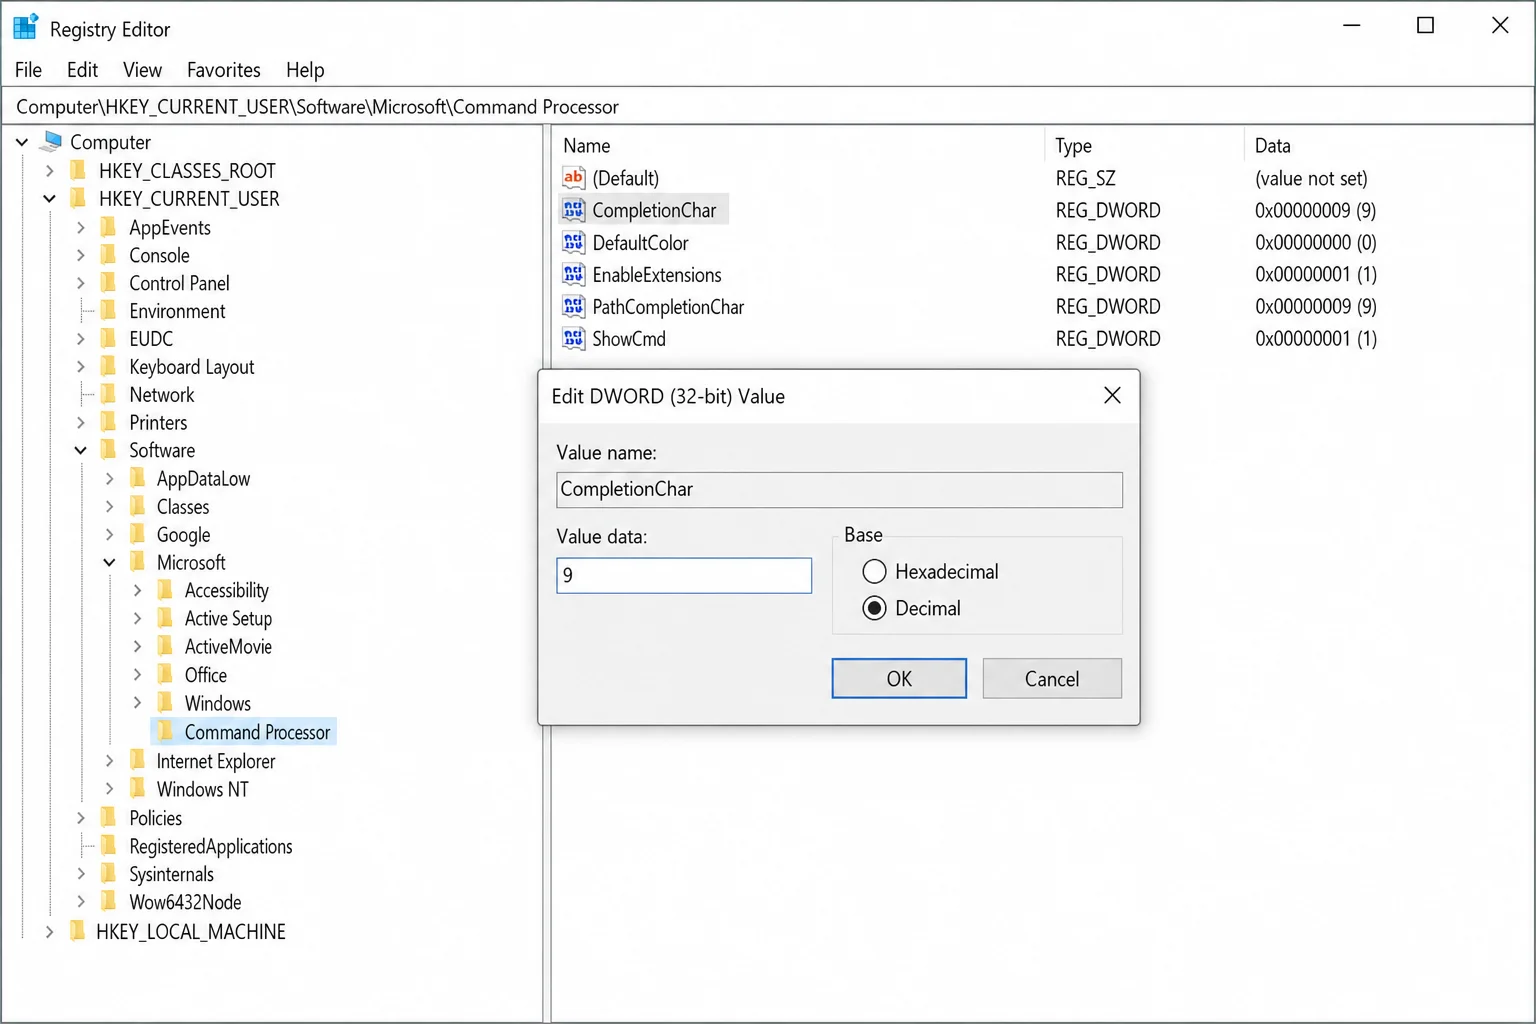Click the Value data input field
The height and width of the screenshot is (1024, 1536).
pos(684,575)
